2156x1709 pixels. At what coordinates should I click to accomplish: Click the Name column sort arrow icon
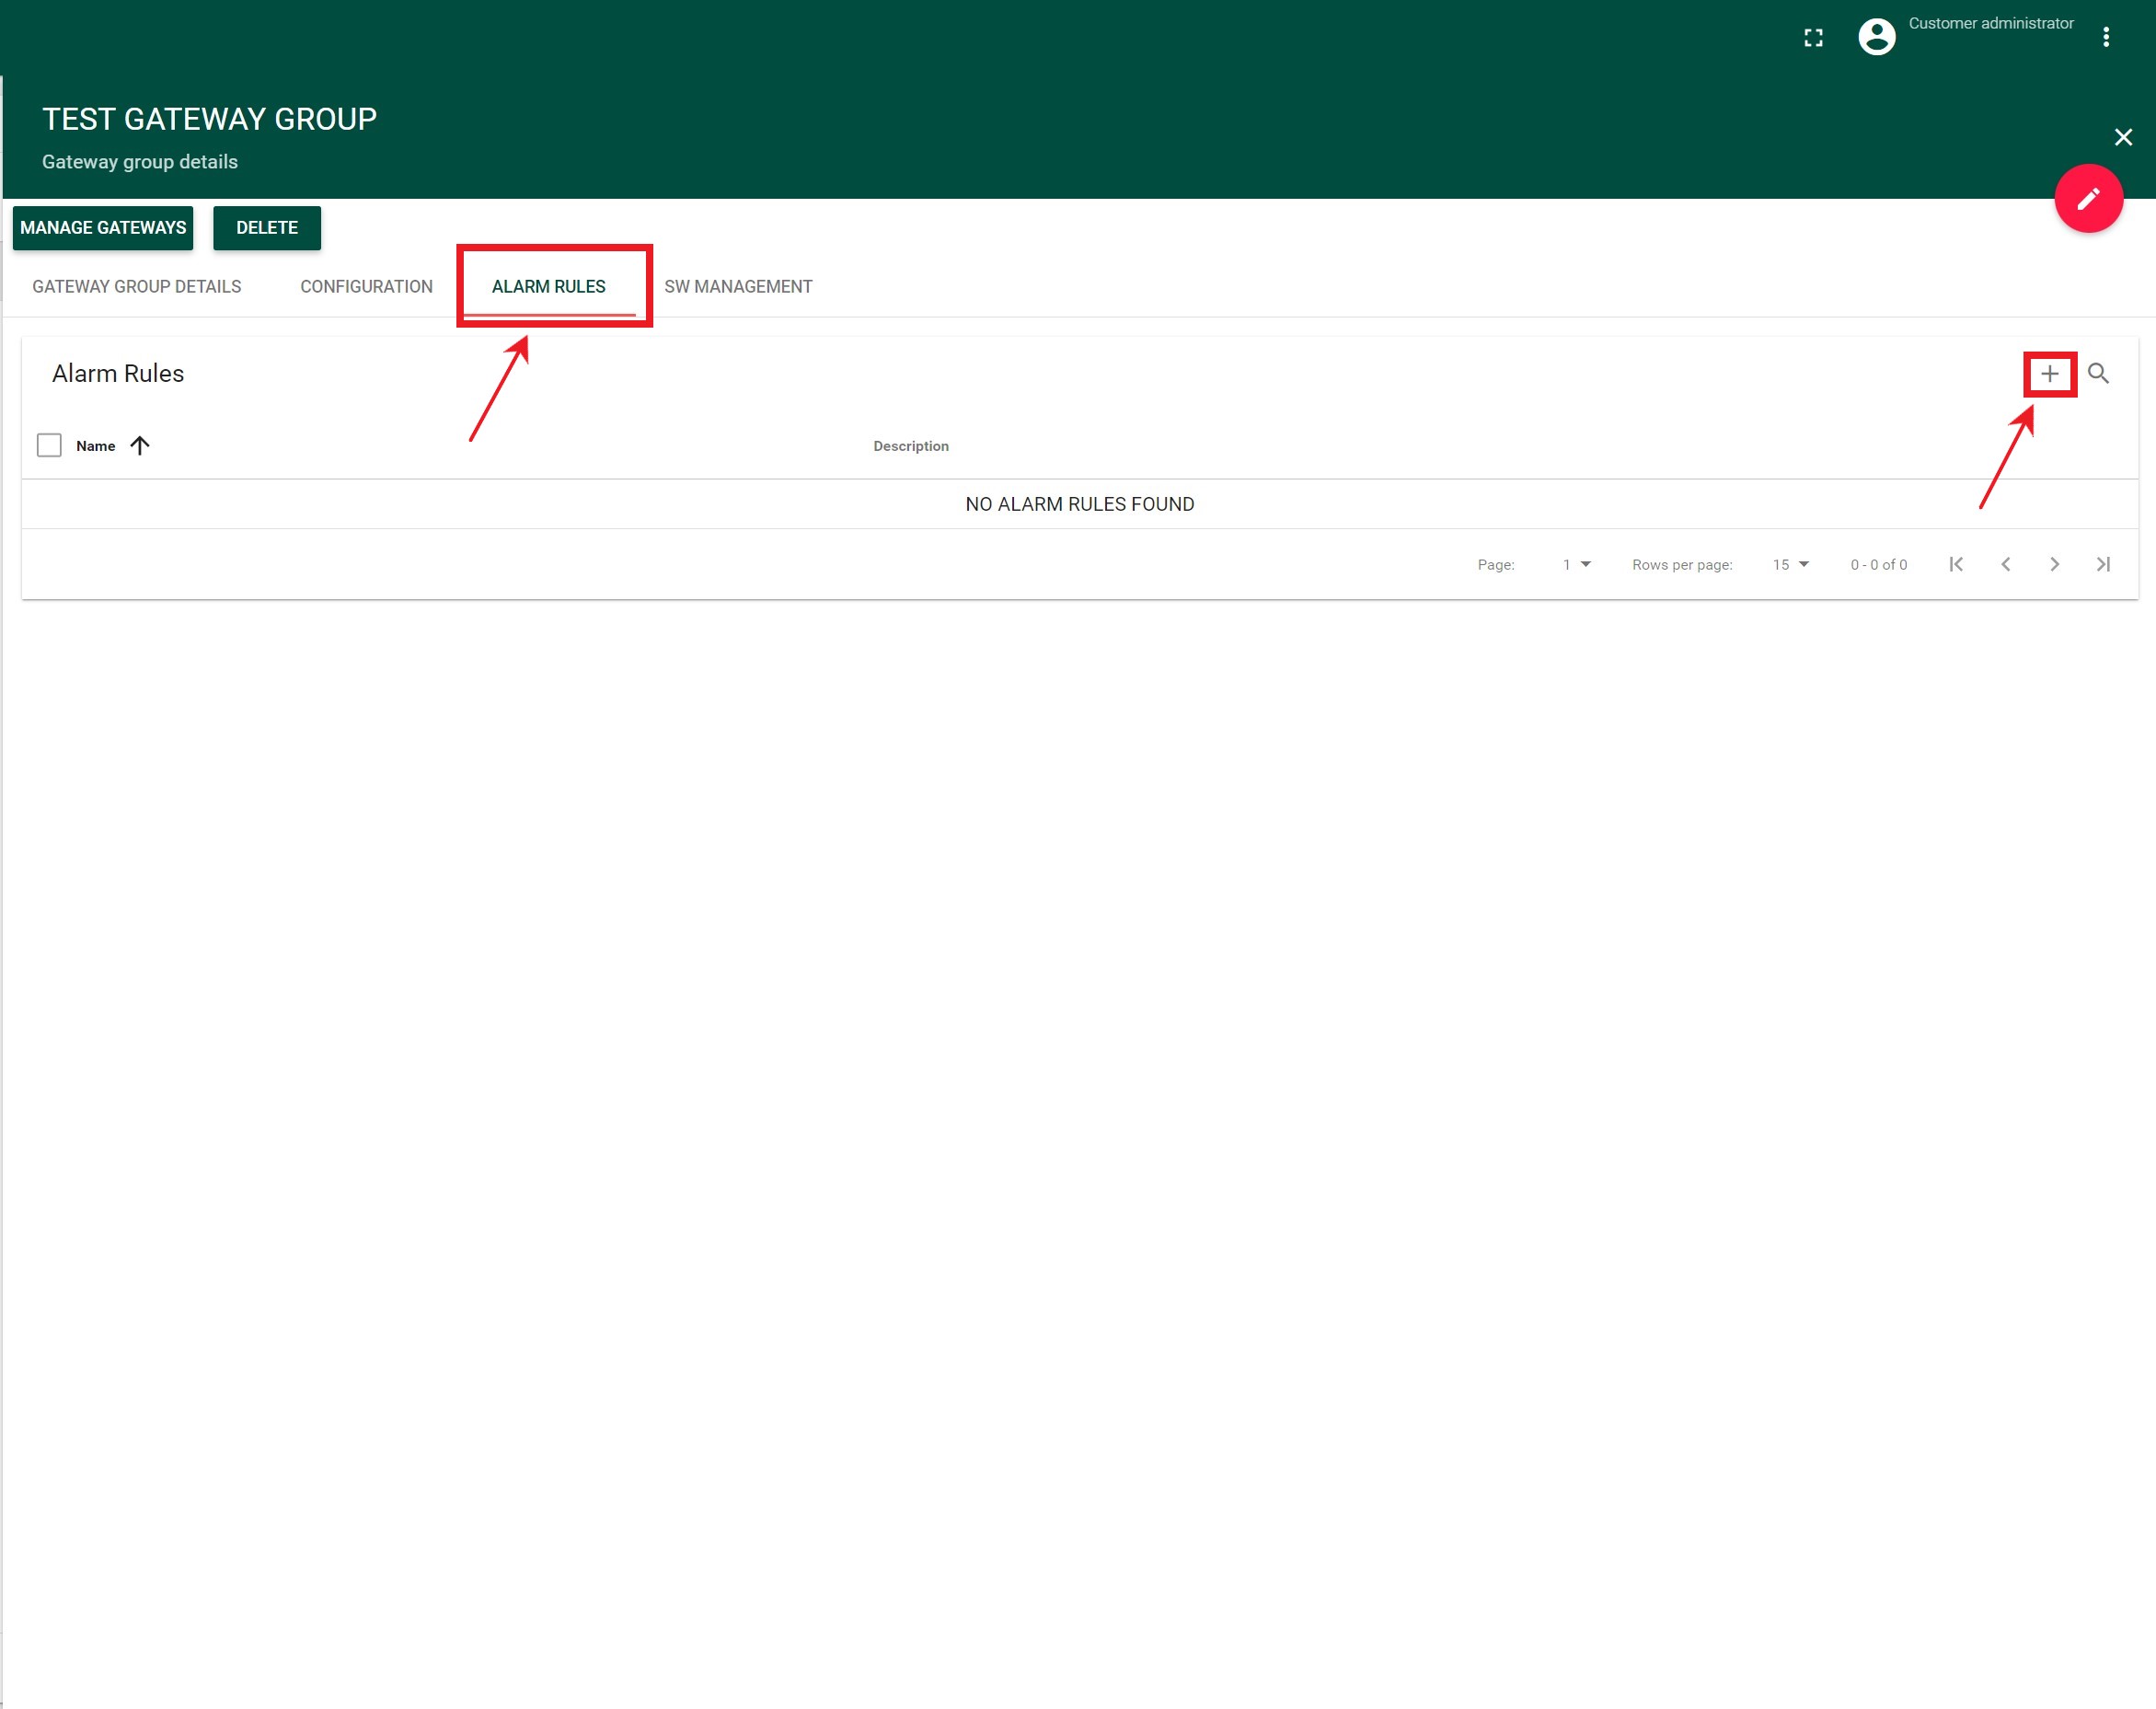pos(142,445)
